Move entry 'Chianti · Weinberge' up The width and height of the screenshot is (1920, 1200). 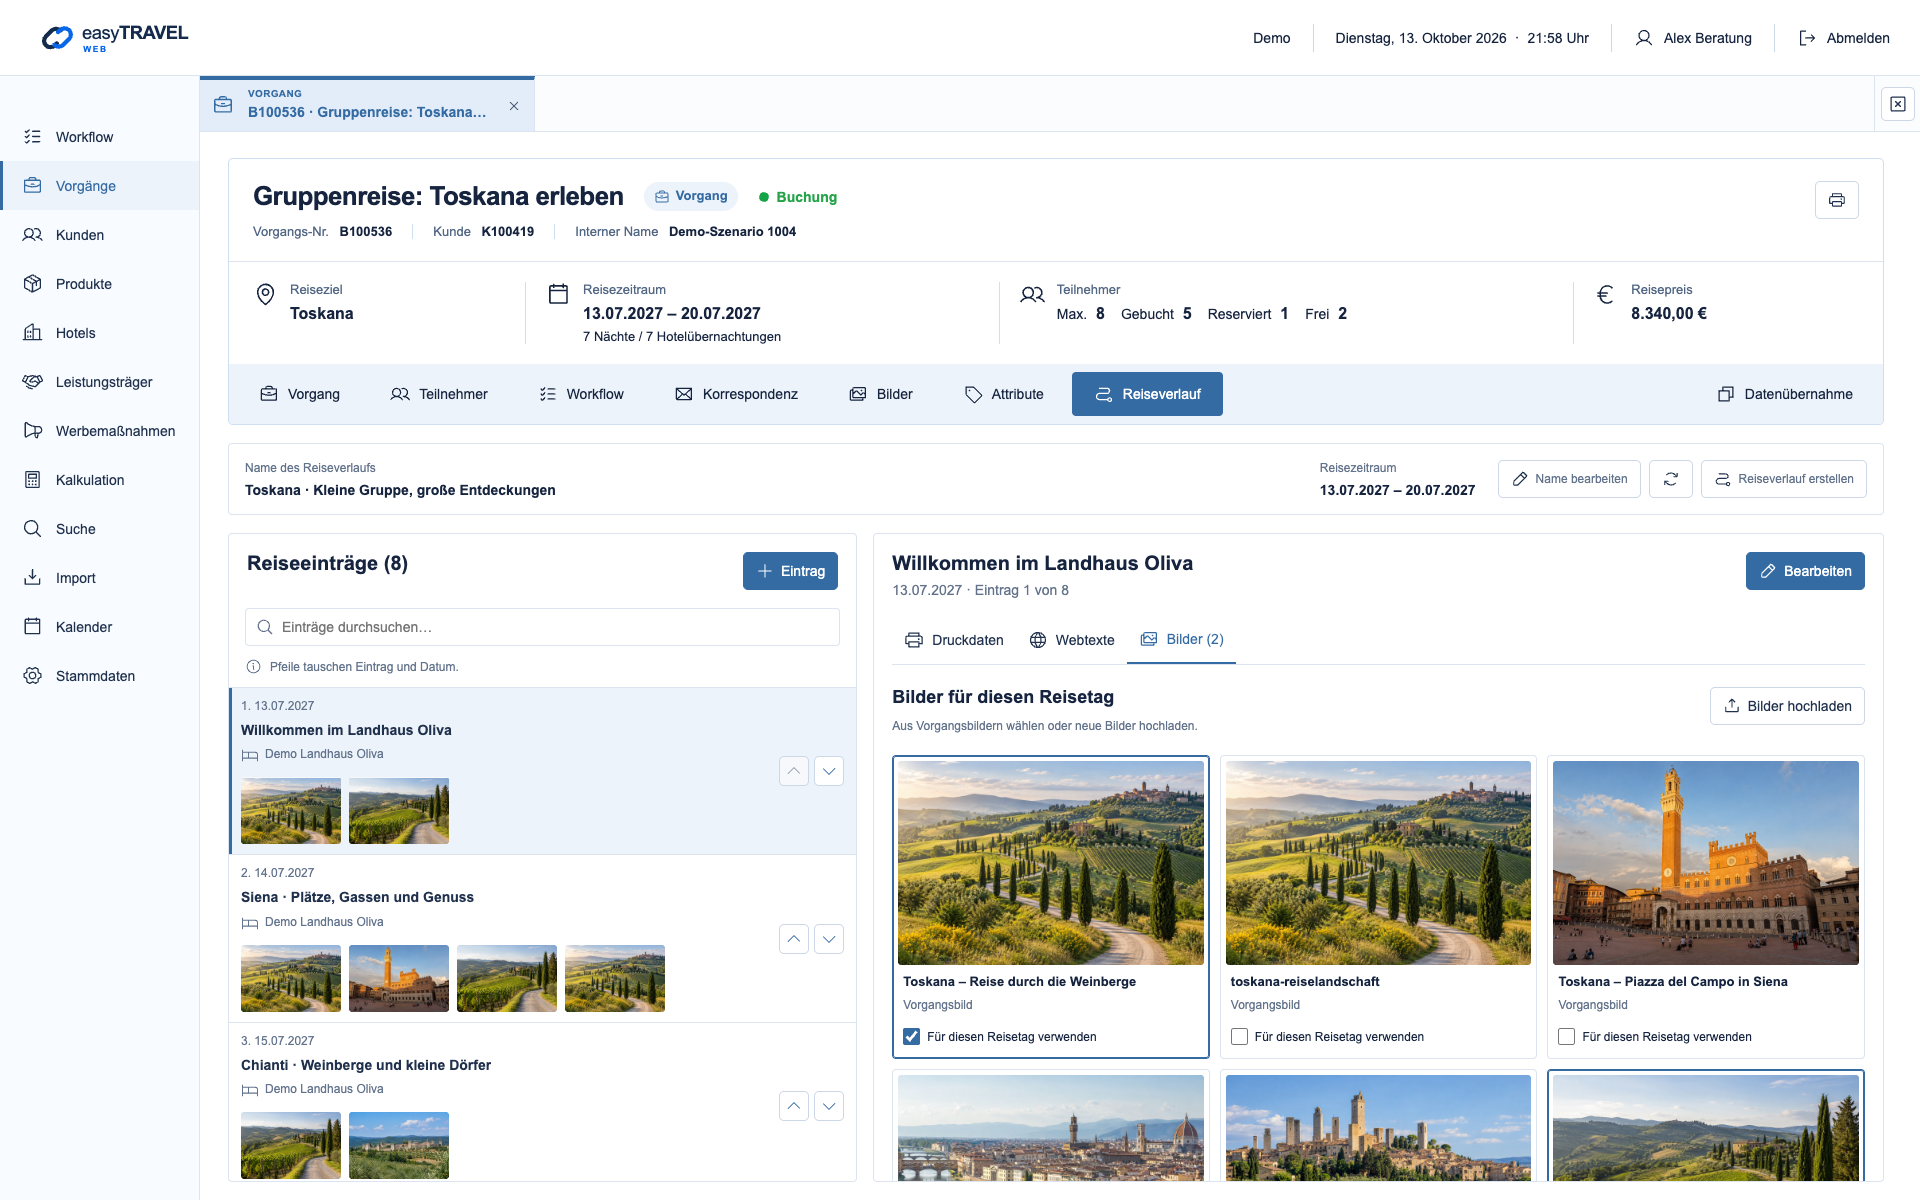point(794,1106)
